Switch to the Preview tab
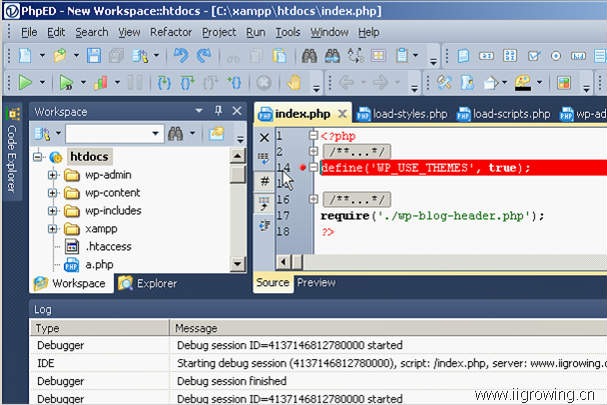This screenshot has width=607, height=405. click(x=316, y=283)
